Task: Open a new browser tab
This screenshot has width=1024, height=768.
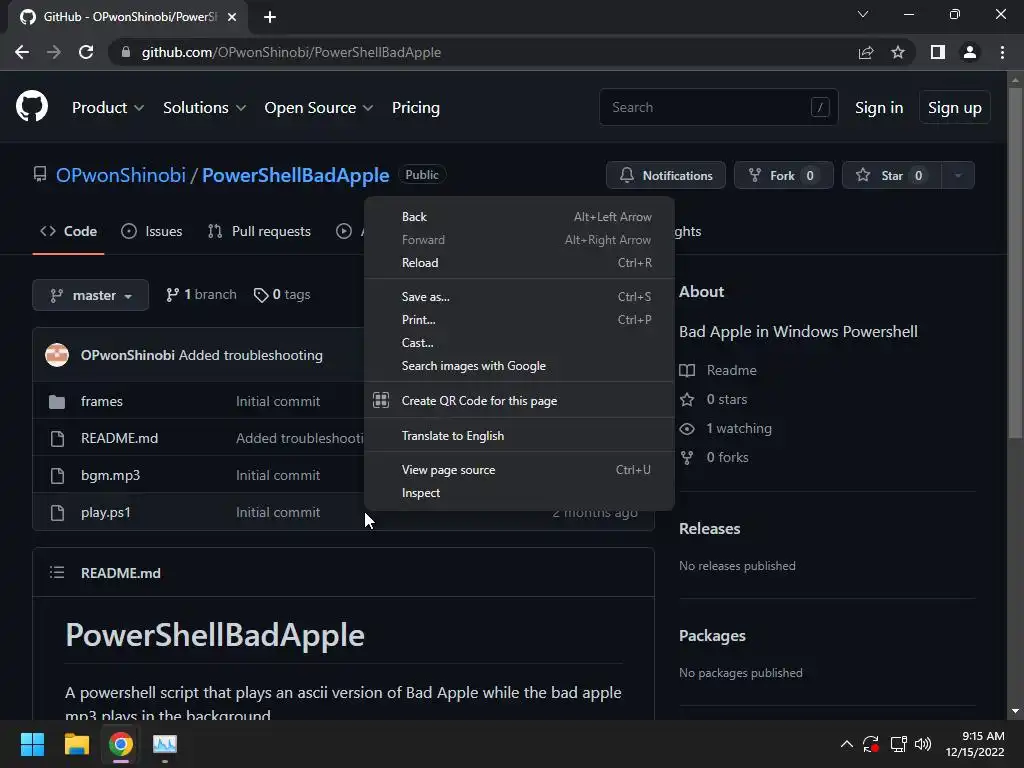Action: (x=270, y=17)
